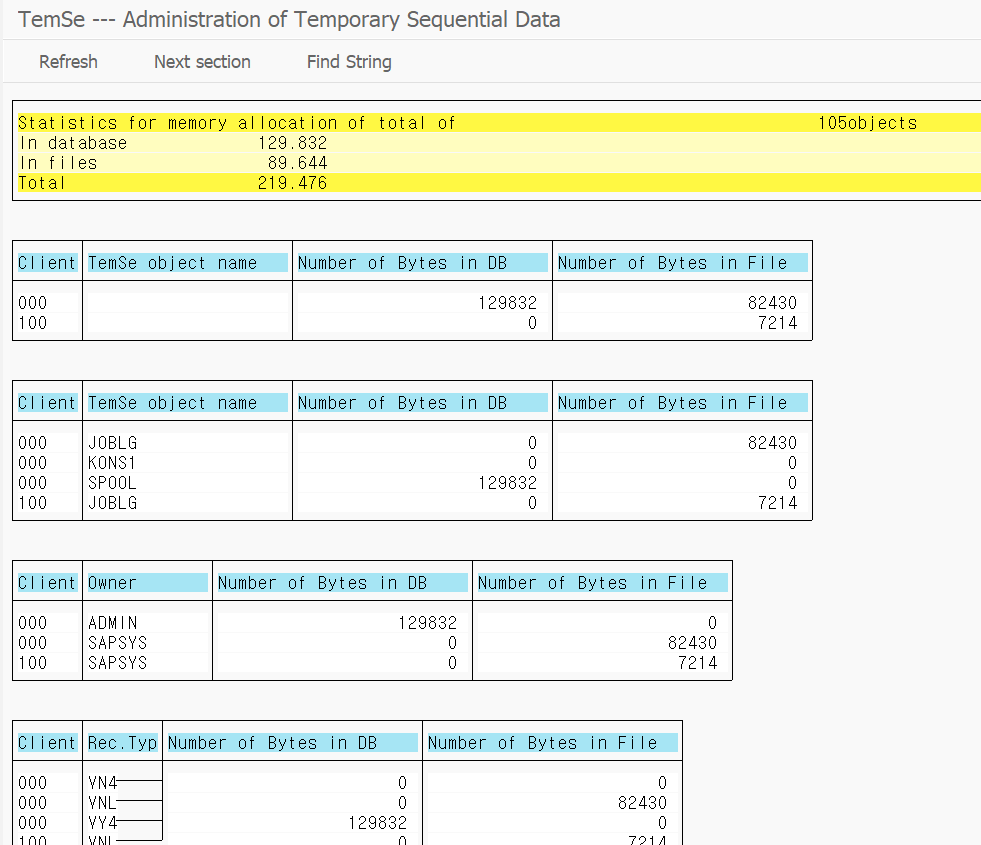
Task: Select record type VY4
Action: [x=103, y=823]
